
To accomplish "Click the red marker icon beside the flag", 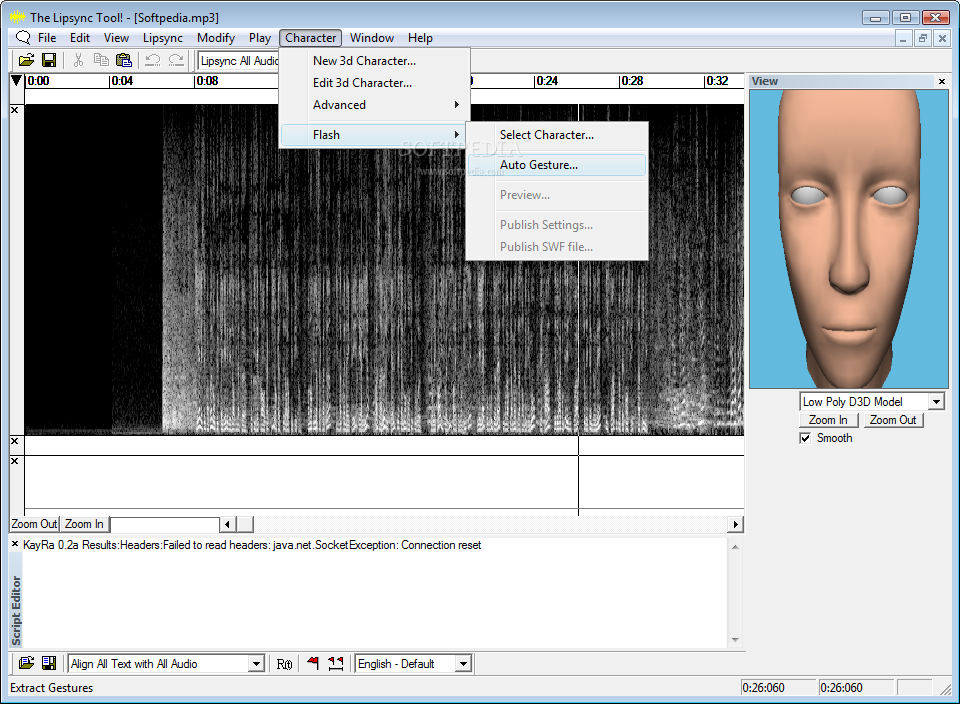I will tap(336, 663).
